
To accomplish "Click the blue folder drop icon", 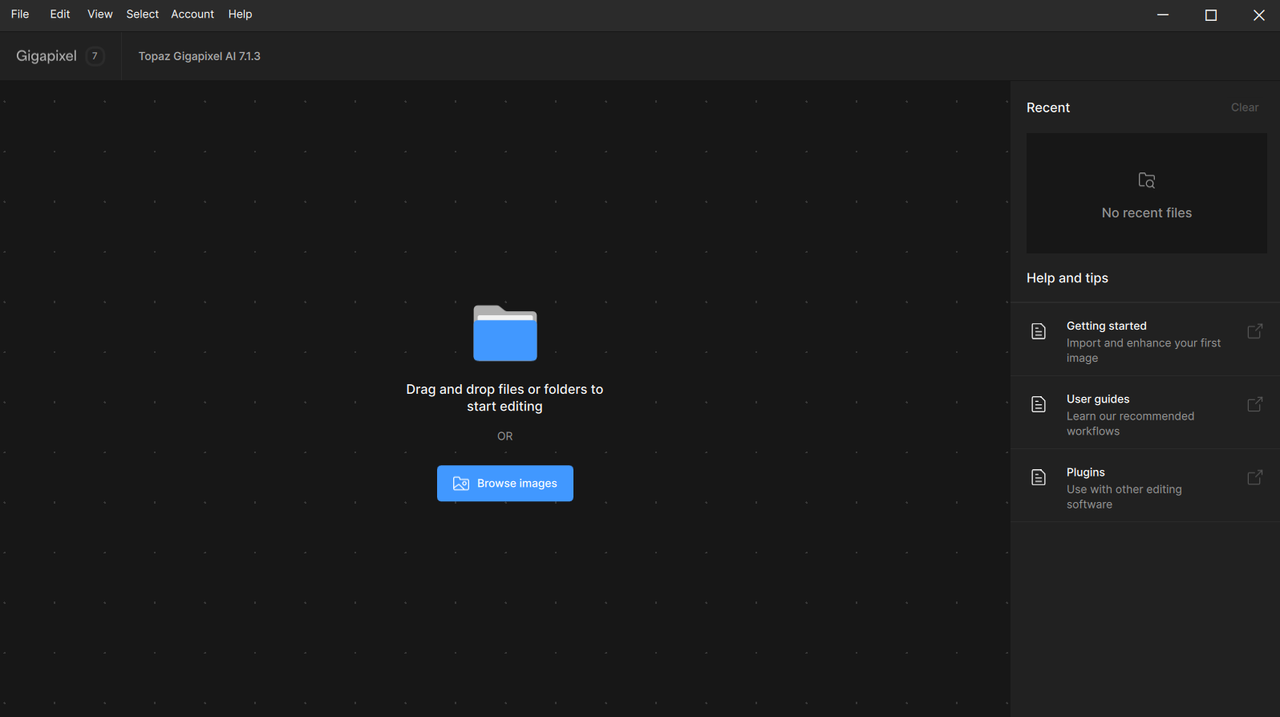I will coord(505,333).
